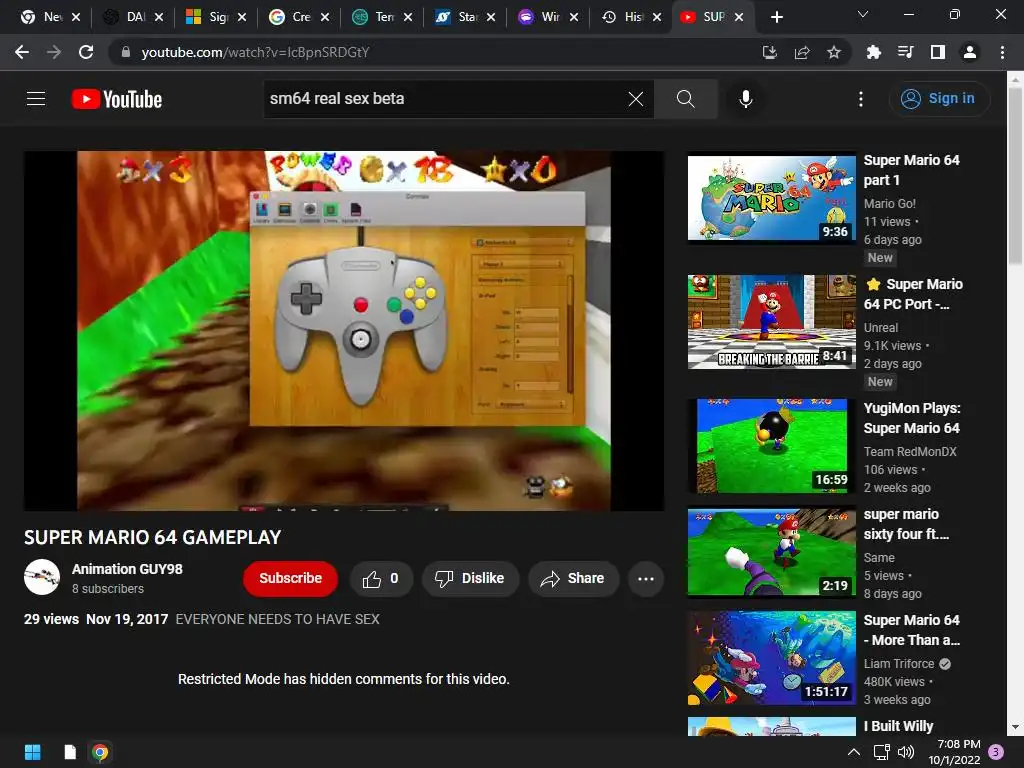Select Team RedMonDX channel name
The image size is (1024, 768).
910,451
